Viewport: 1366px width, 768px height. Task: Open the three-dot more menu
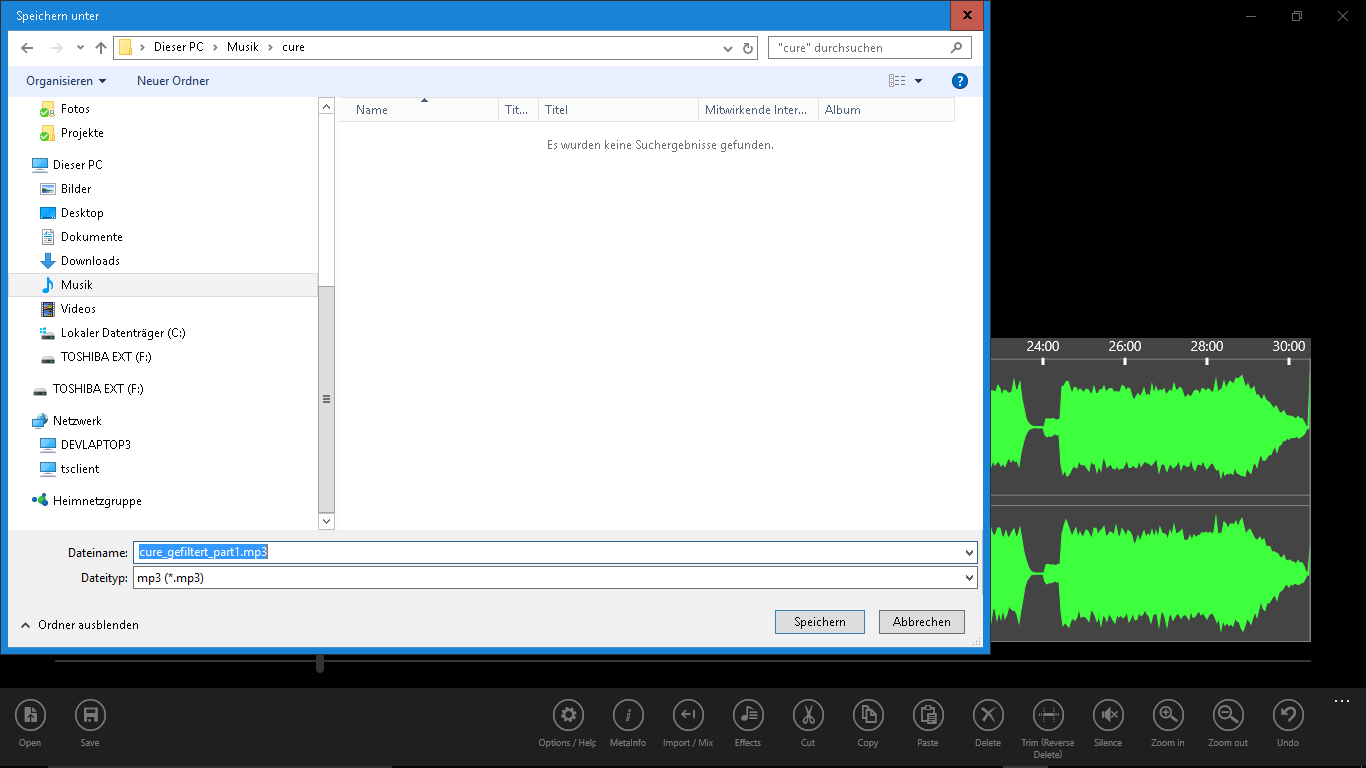coord(1342,702)
